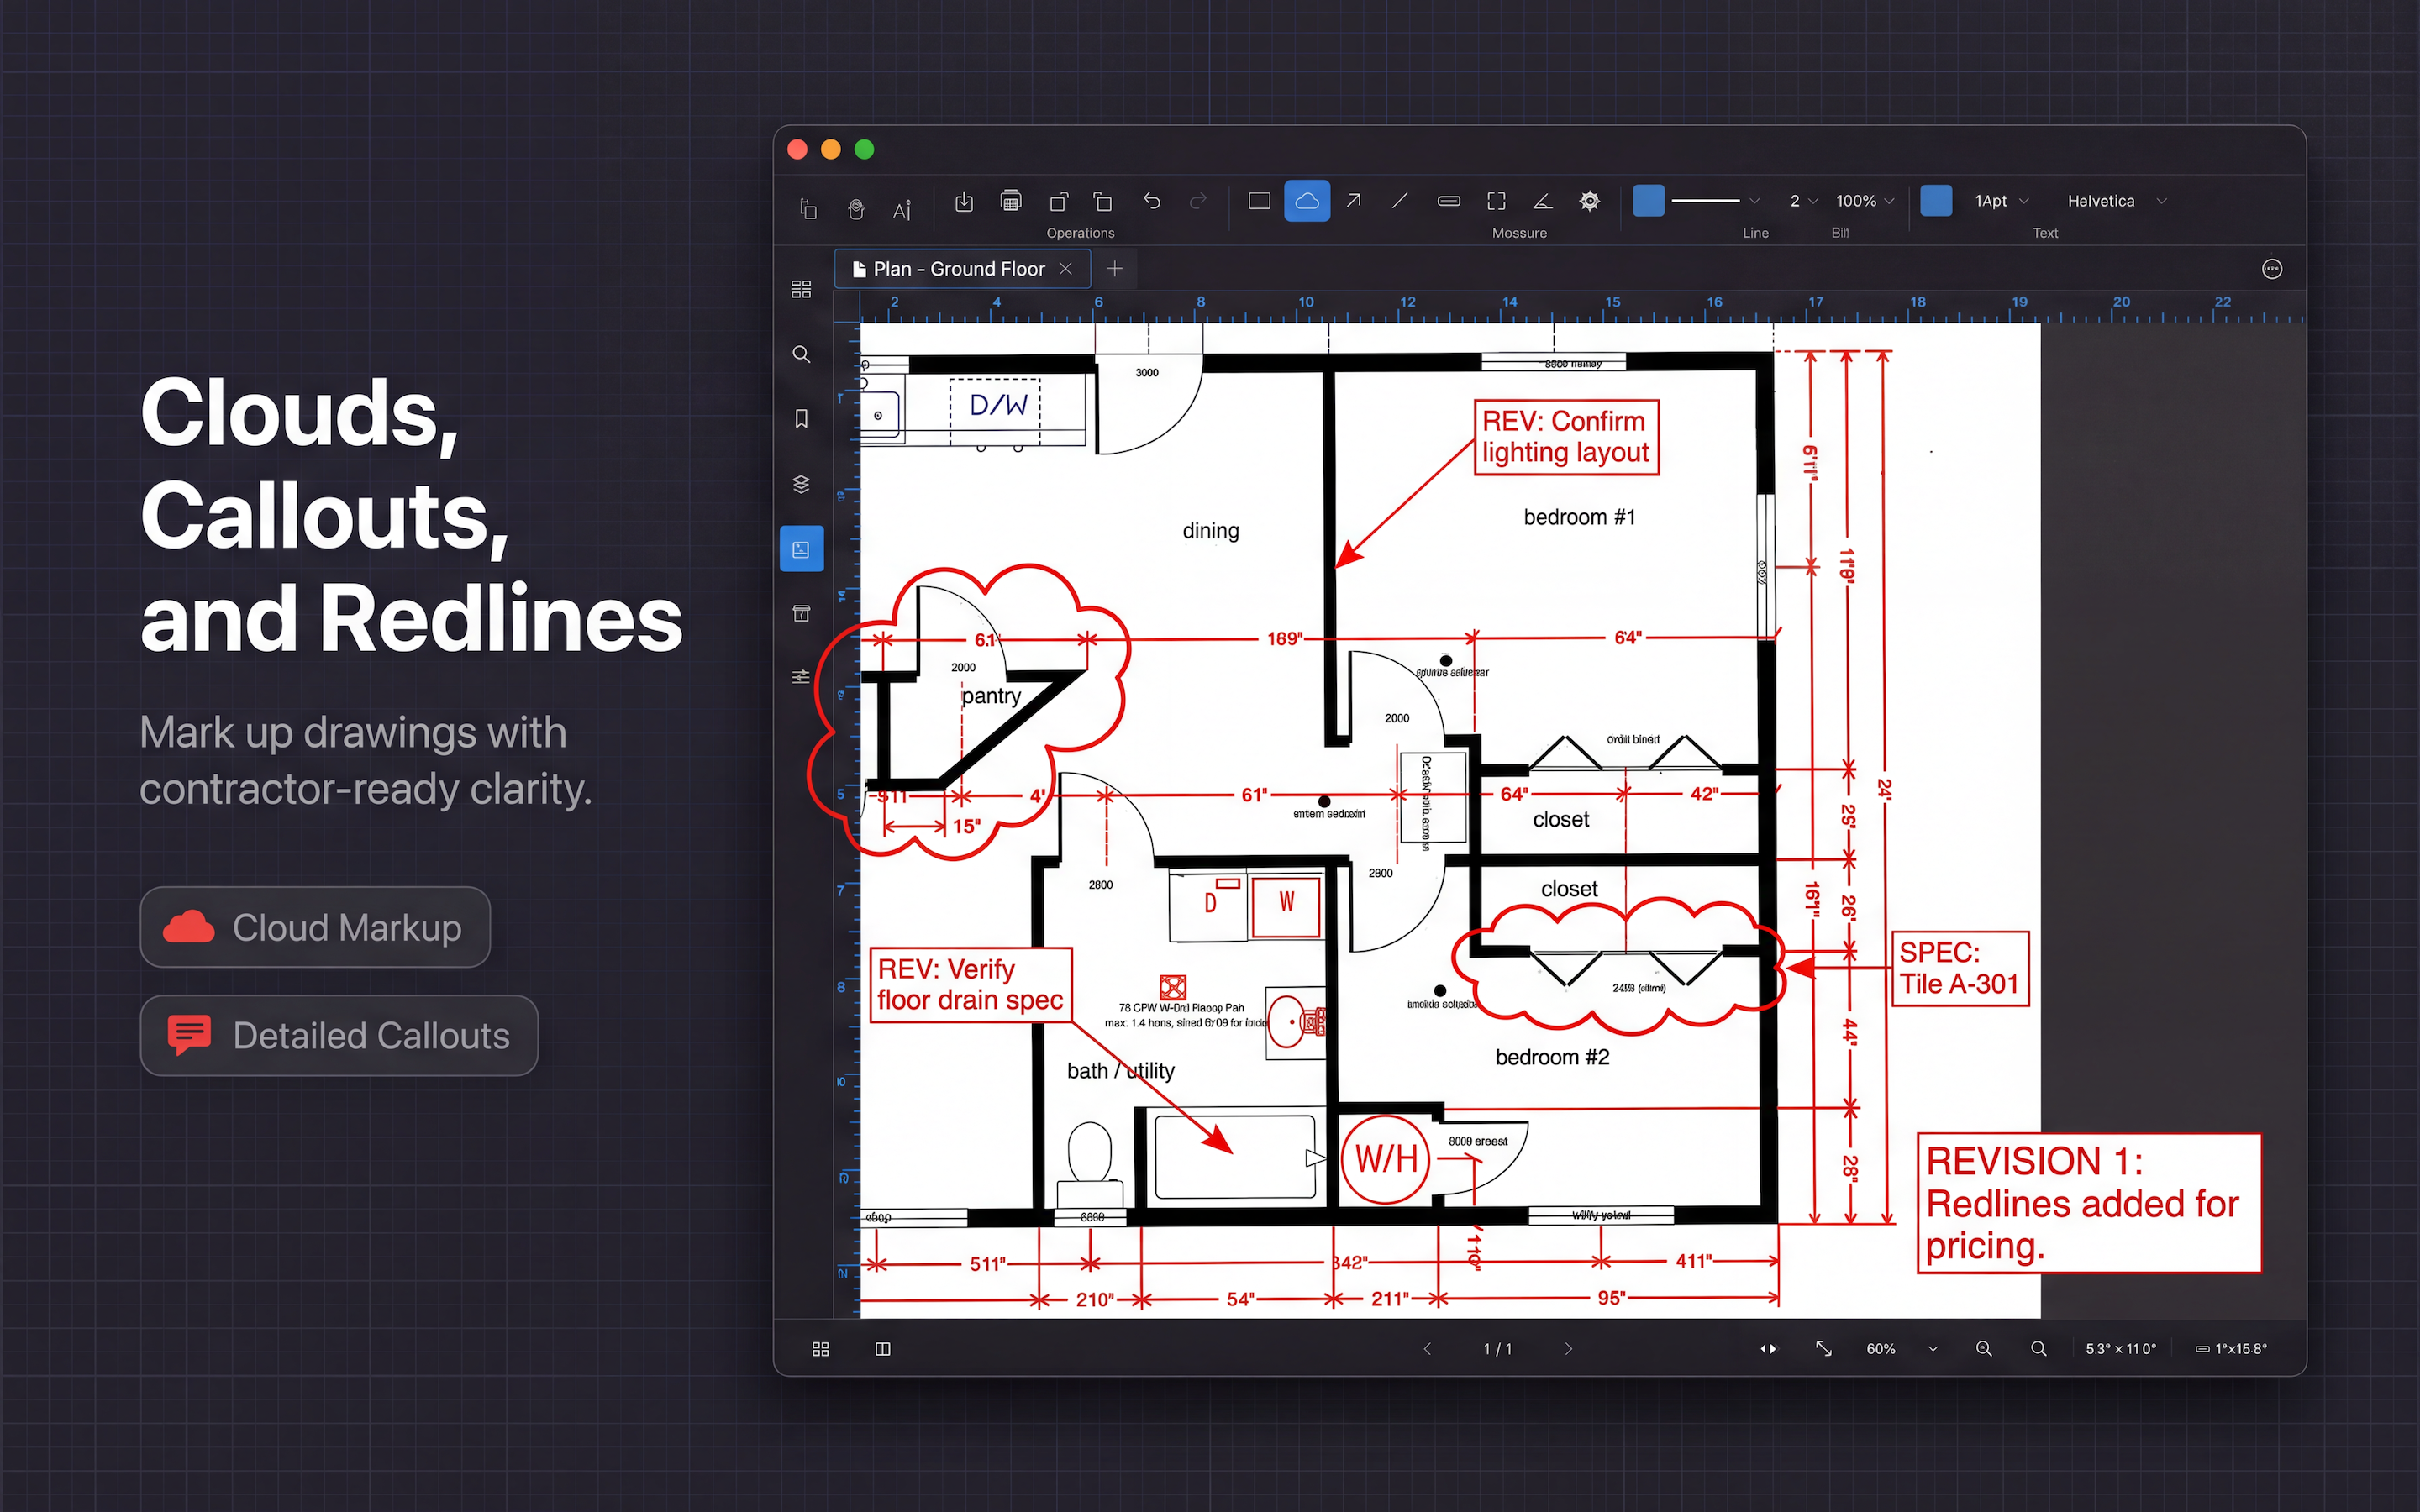Viewport: 2420px width, 1512px height.
Task: Open the 100% opacity dropdown
Action: point(1864,201)
